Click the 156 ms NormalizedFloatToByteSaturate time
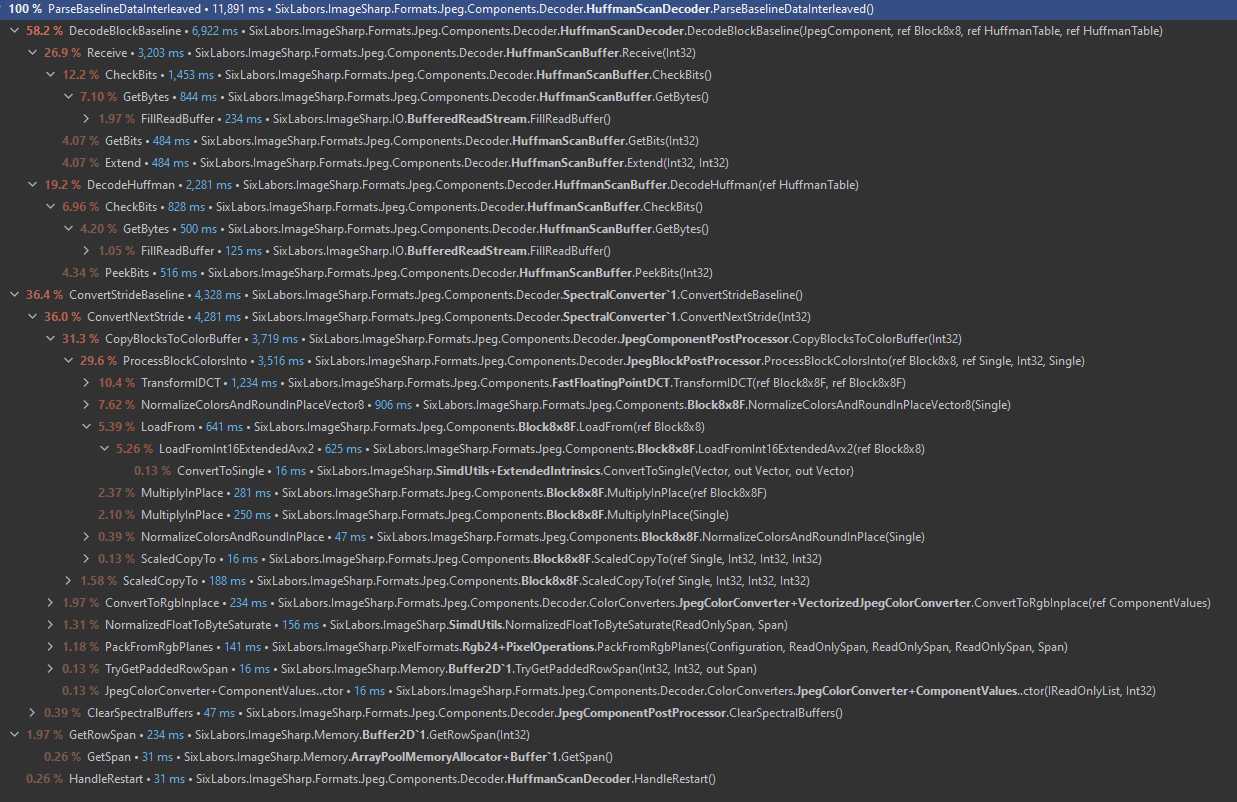 300,625
